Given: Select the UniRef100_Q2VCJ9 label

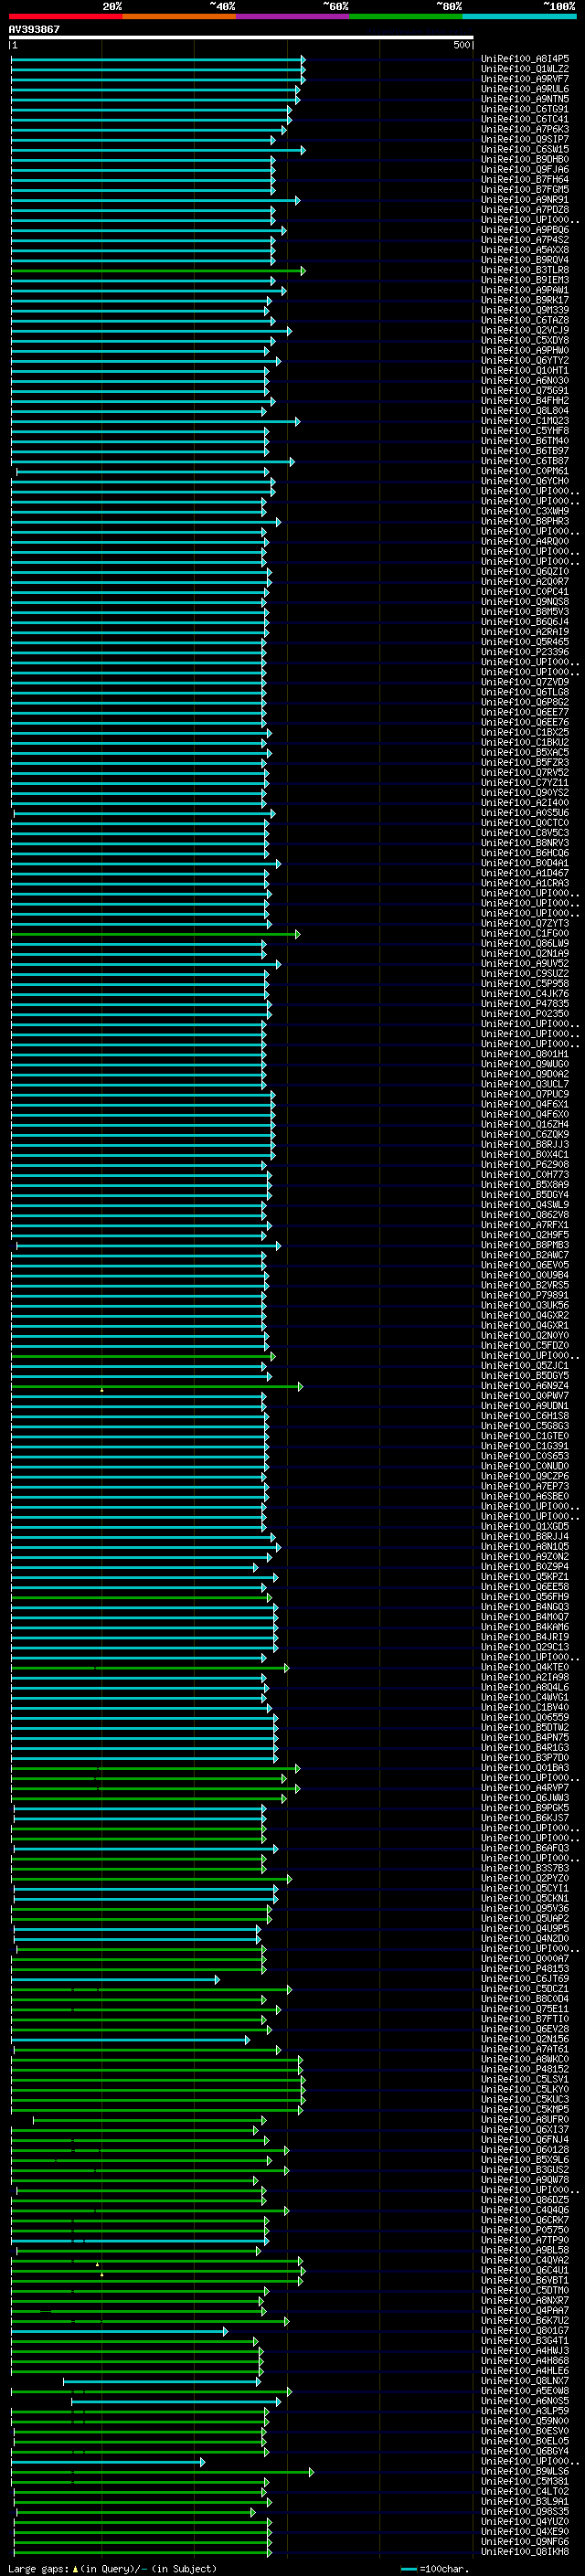Looking at the screenshot, I should coord(525,330).
